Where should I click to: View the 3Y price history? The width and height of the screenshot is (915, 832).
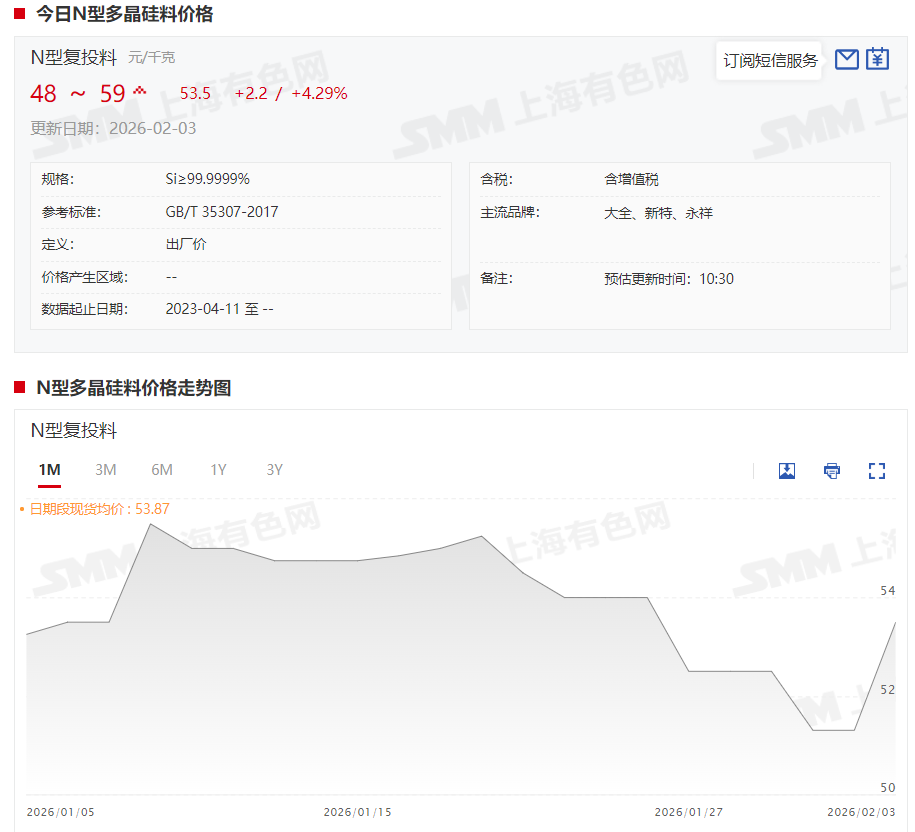[274, 470]
